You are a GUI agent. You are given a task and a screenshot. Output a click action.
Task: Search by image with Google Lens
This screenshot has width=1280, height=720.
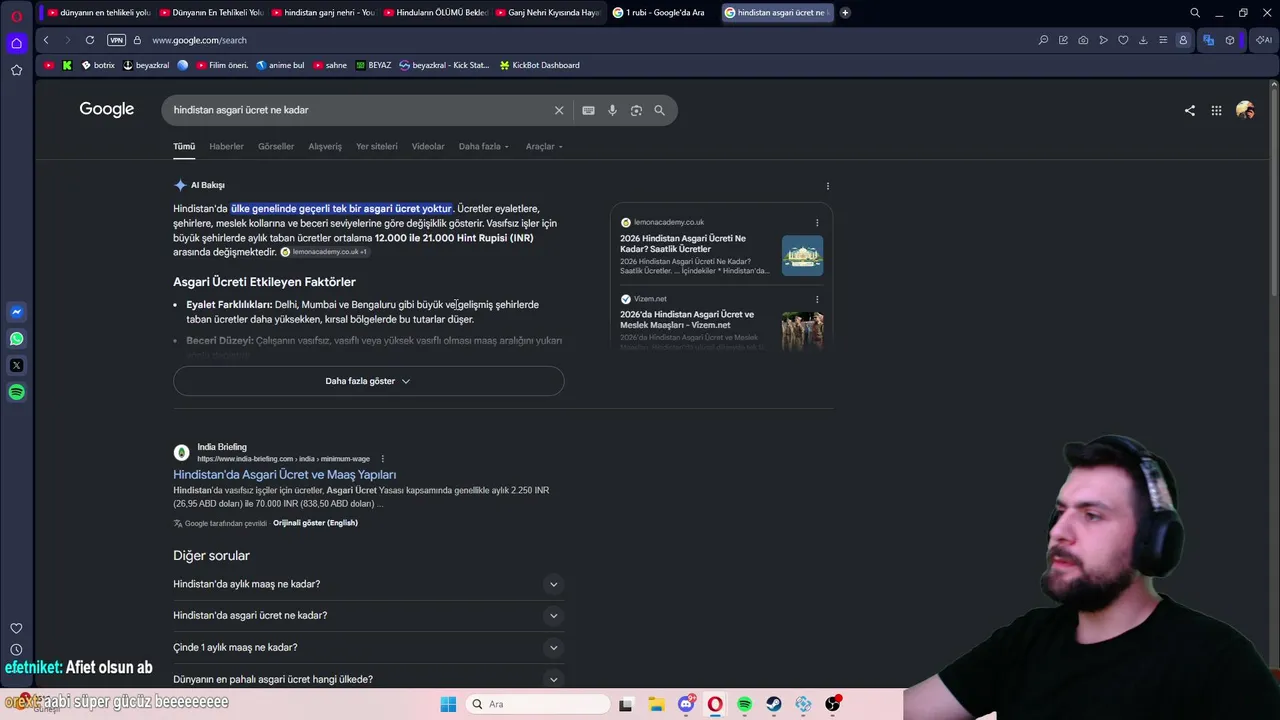coord(636,110)
